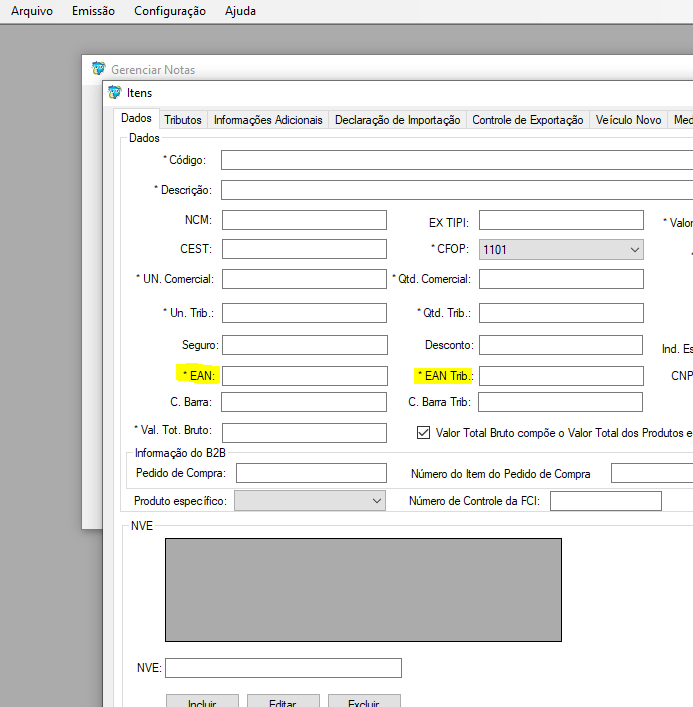Switch to the Tributos tab
693x707 pixels.
click(183, 120)
